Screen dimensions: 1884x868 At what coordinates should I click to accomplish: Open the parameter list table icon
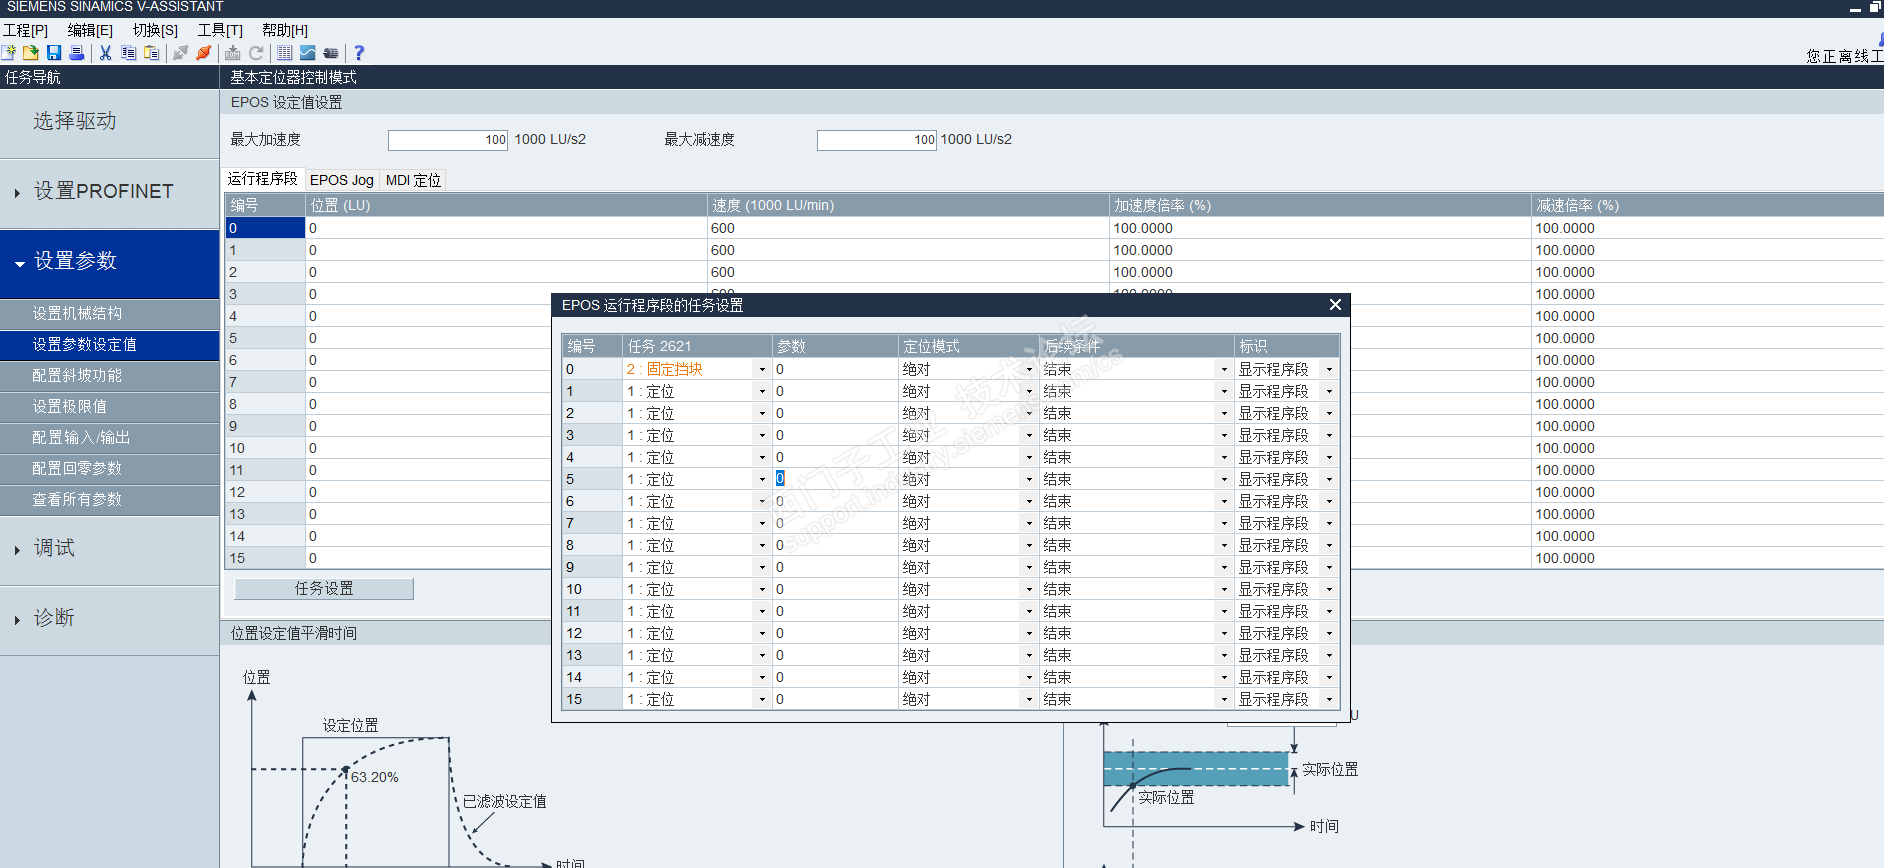pyautogui.click(x=285, y=53)
